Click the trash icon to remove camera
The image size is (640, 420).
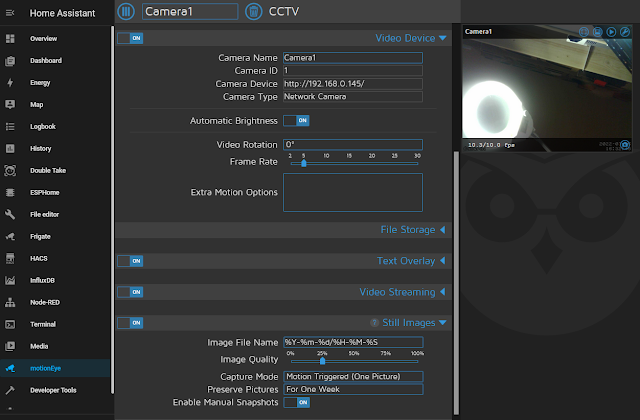(x=253, y=11)
